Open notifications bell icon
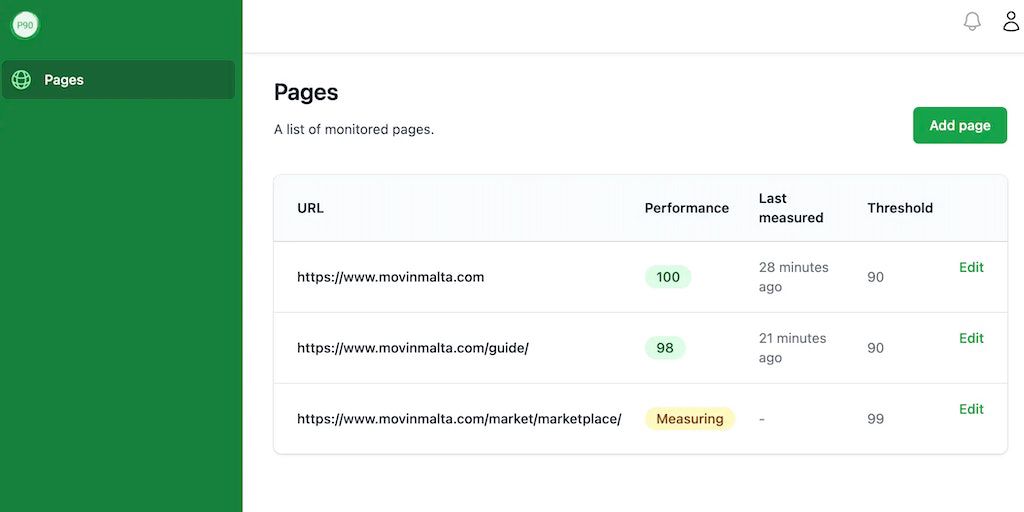This screenshot has height=512, width=1024. click(x=972, y=22)
